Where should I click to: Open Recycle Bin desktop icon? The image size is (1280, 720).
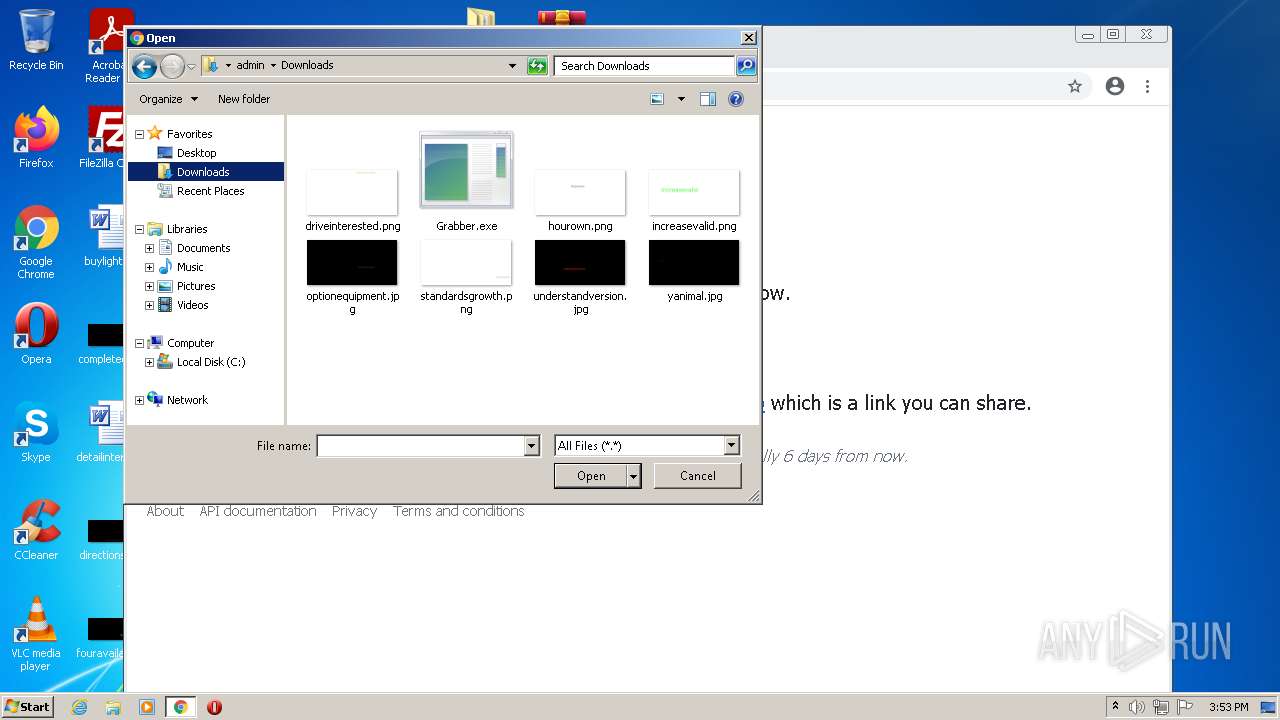(36, 40)
